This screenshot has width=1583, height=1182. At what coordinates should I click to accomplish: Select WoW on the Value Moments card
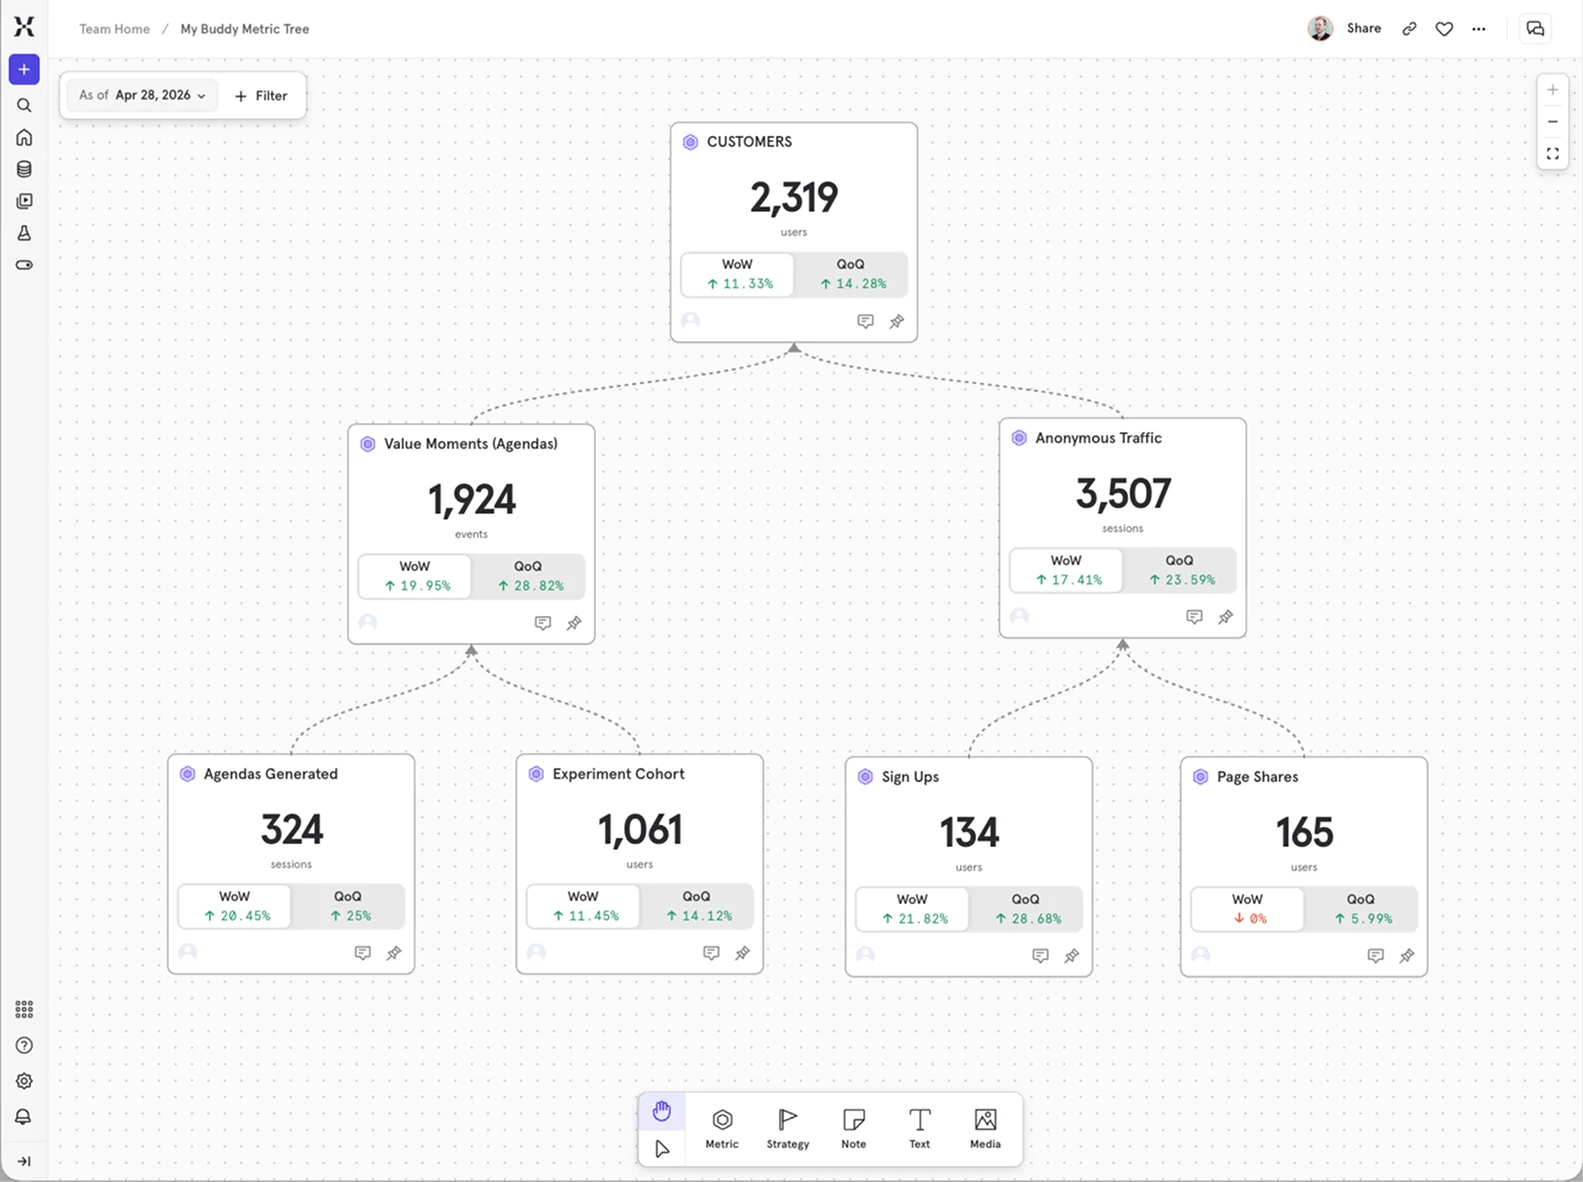[415, 576]
